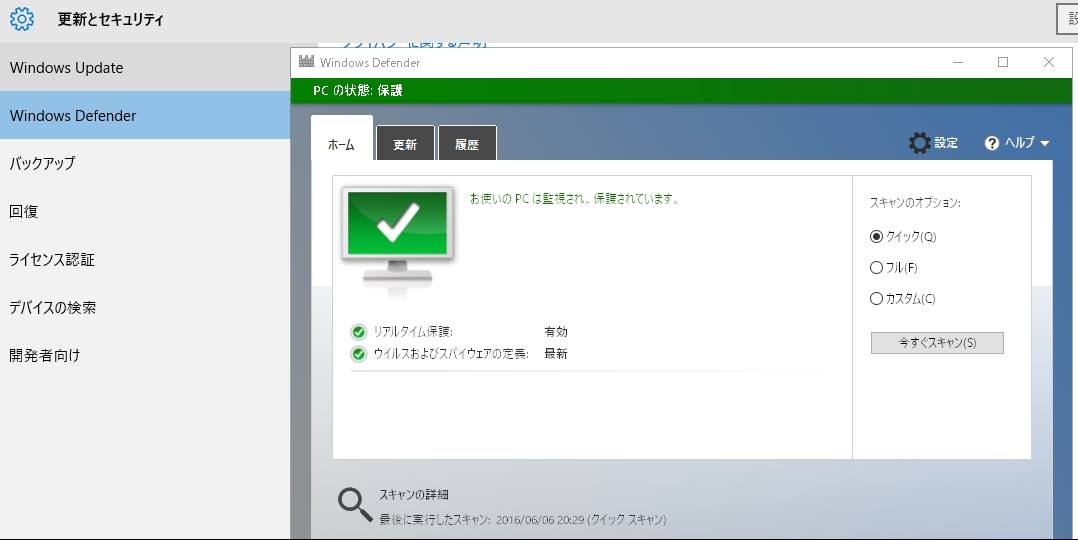Select Windows Defender in the sidebar
The image size is (1078, 540).
144,116
